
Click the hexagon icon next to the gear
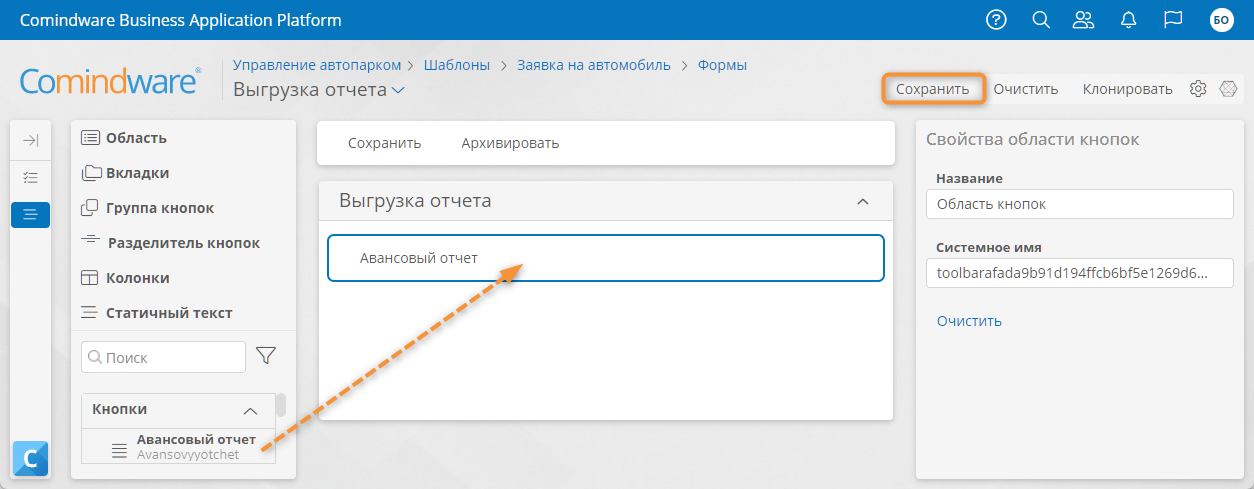pos(1228,89)
